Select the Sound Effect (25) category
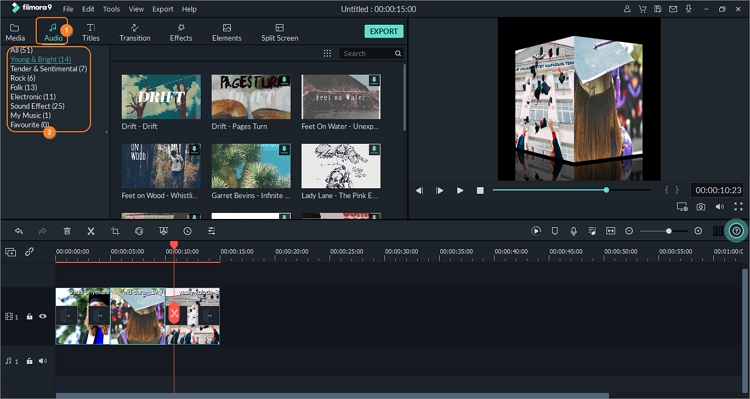750x399 pixels. click(x=37, y=106)
